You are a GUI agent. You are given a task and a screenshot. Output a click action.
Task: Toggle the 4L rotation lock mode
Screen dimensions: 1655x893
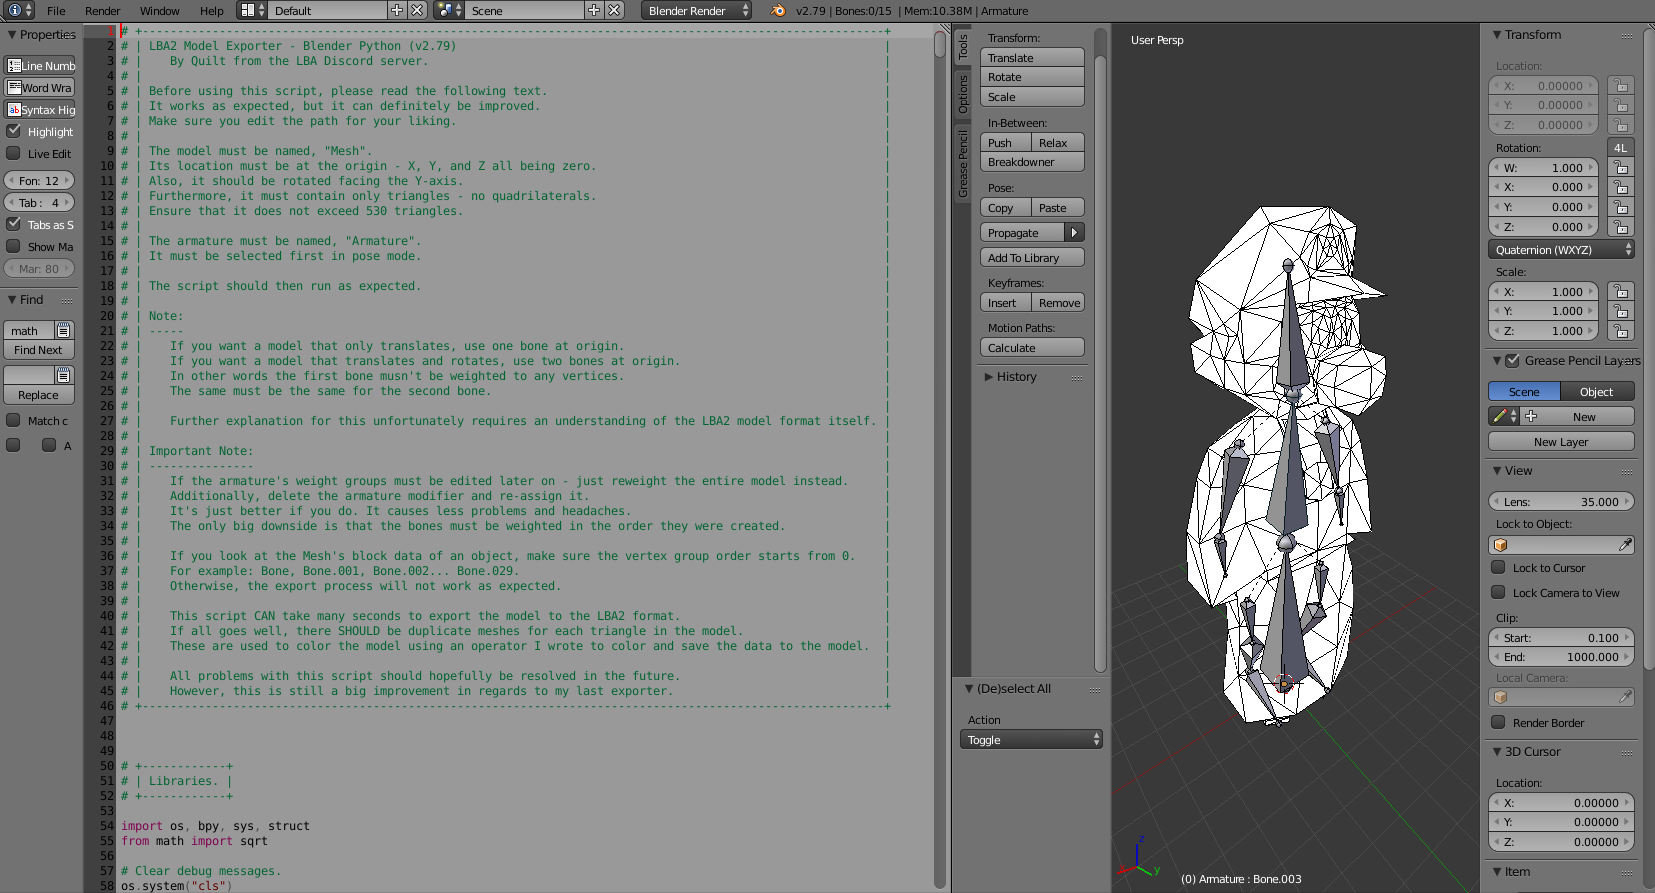pos(1621,148)
